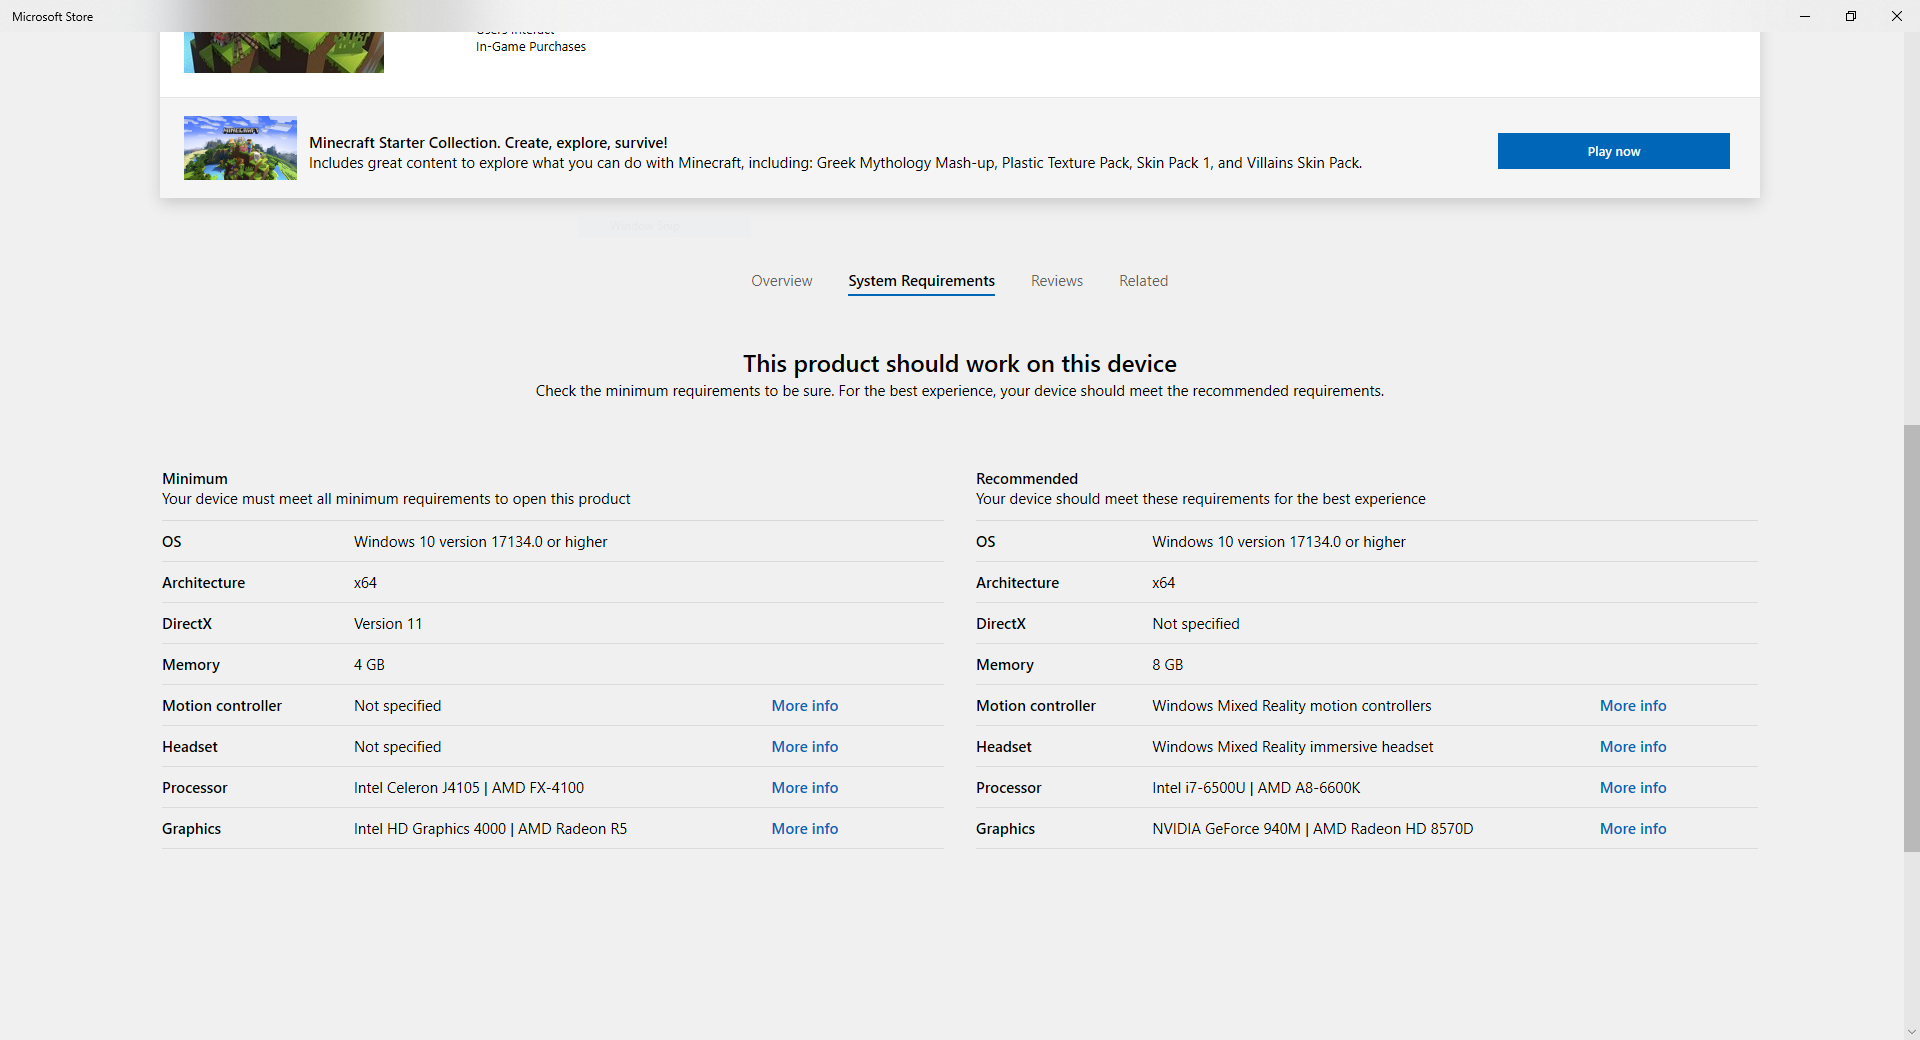Open More info for Recommended Graphics

[1632, 829]
